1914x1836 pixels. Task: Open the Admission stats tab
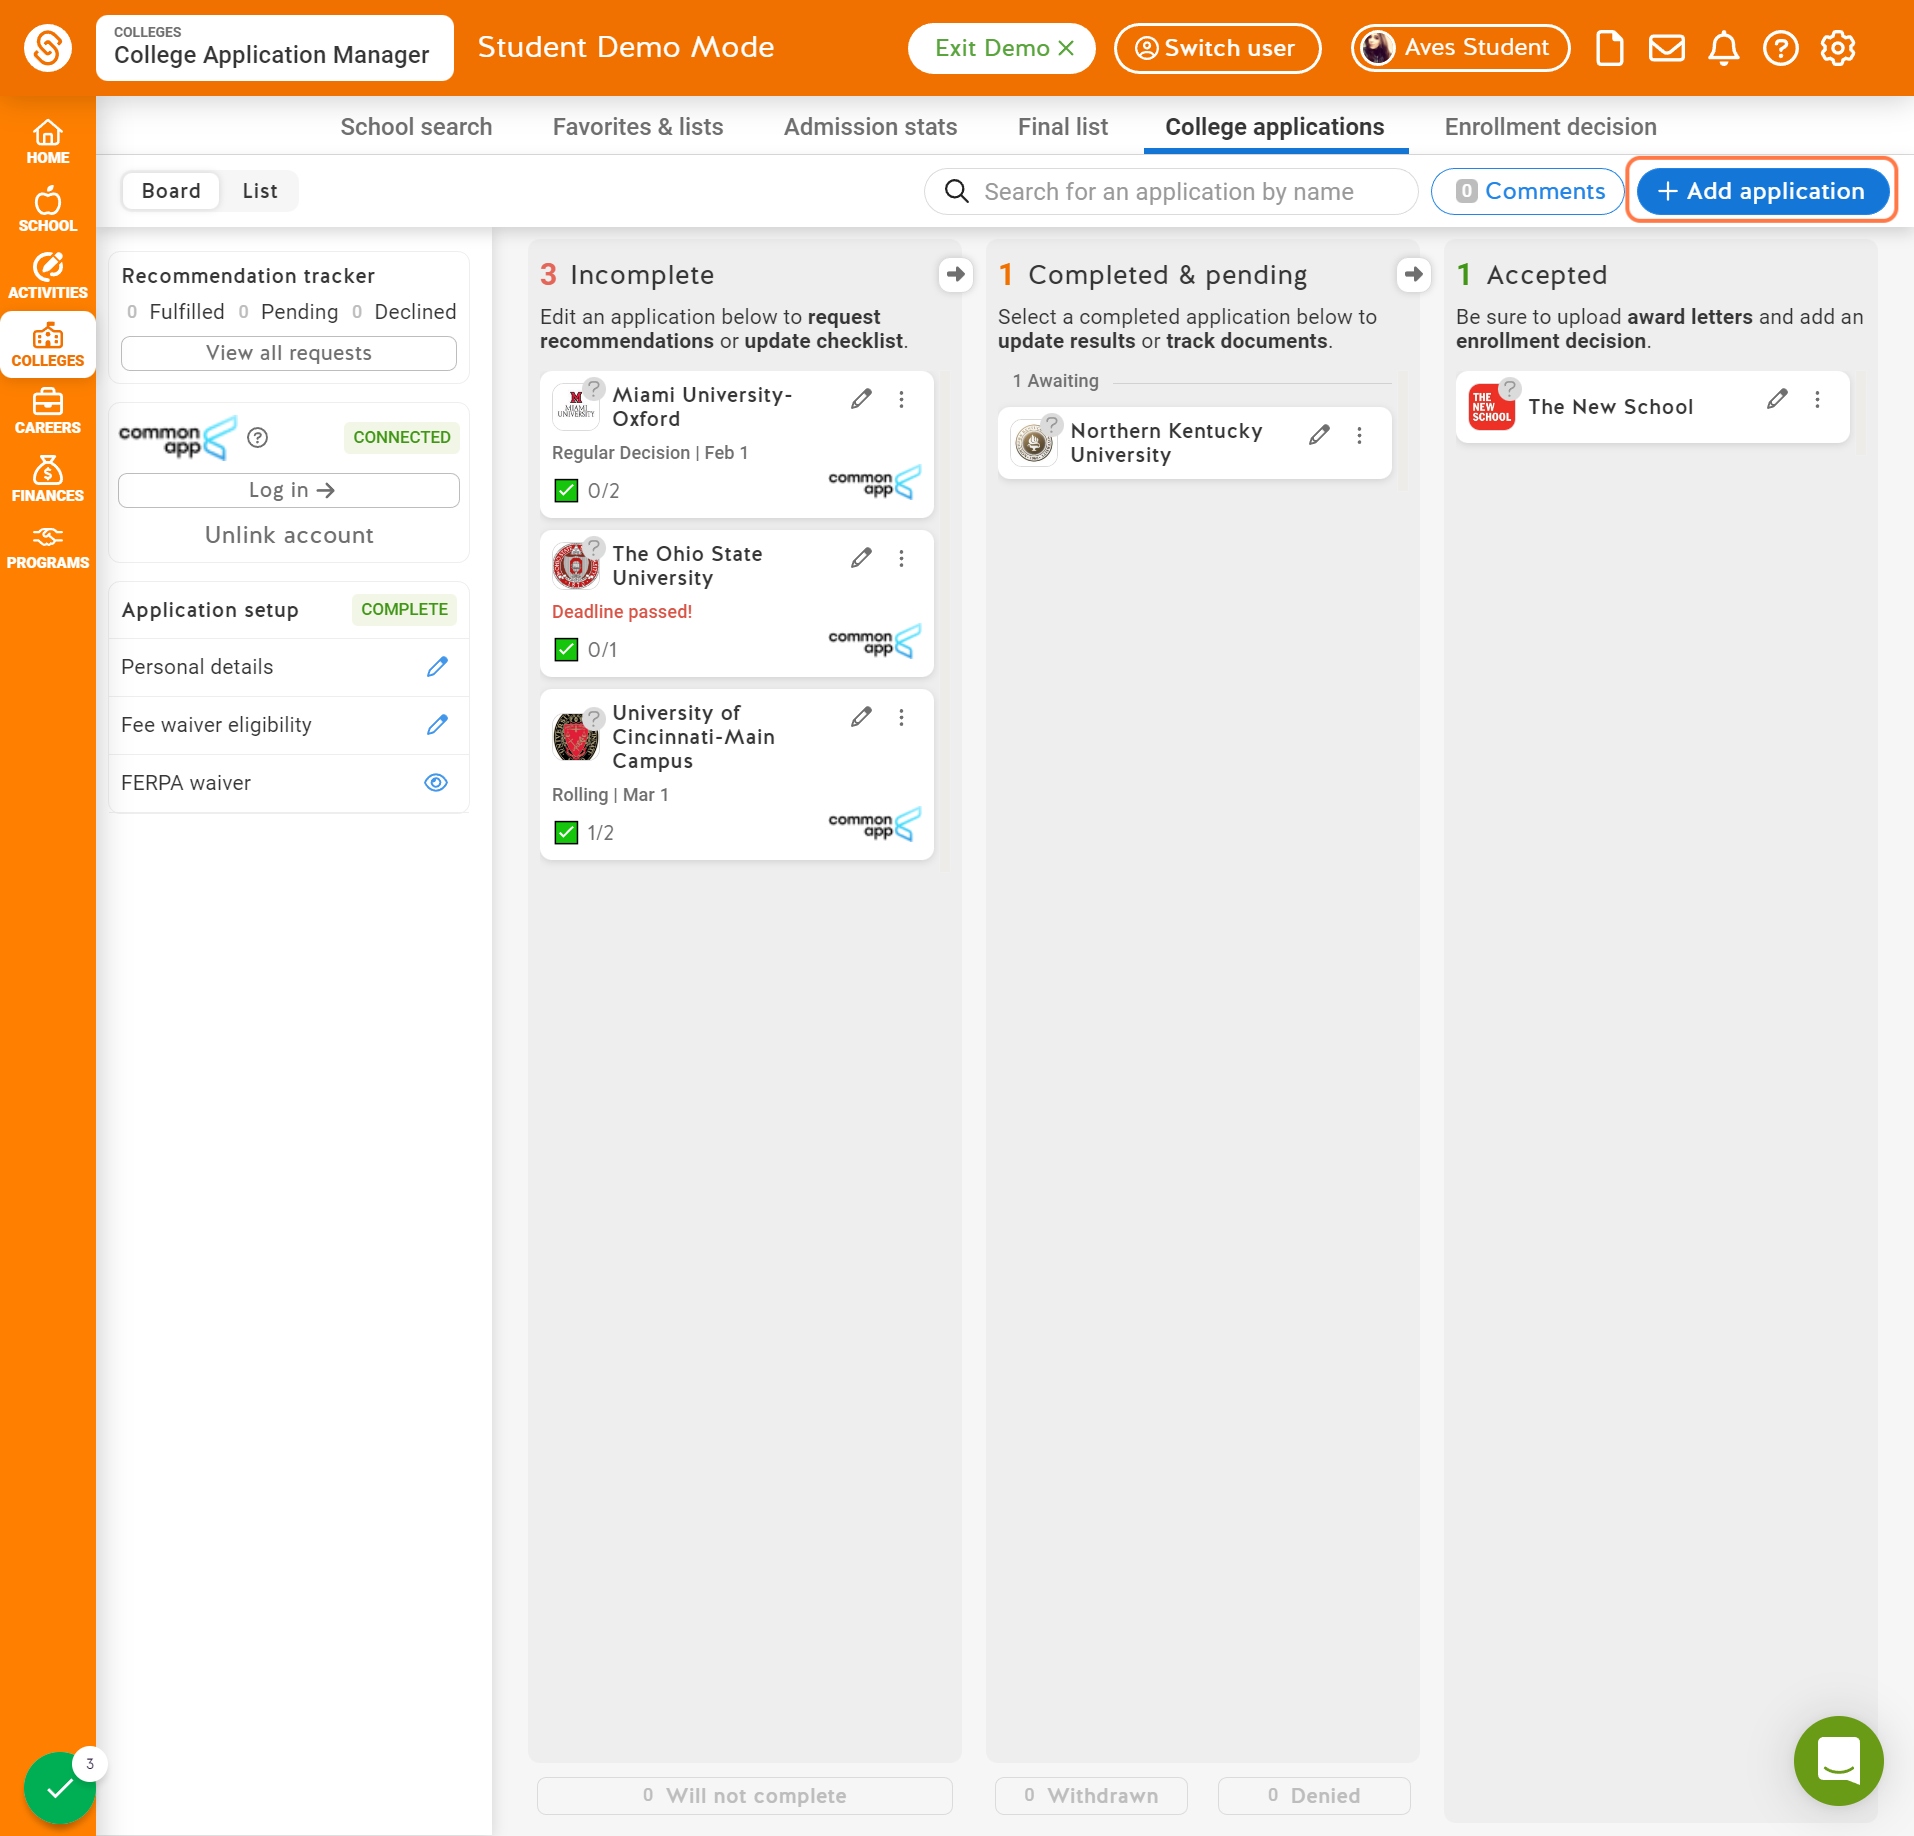[x=871, y=127]
